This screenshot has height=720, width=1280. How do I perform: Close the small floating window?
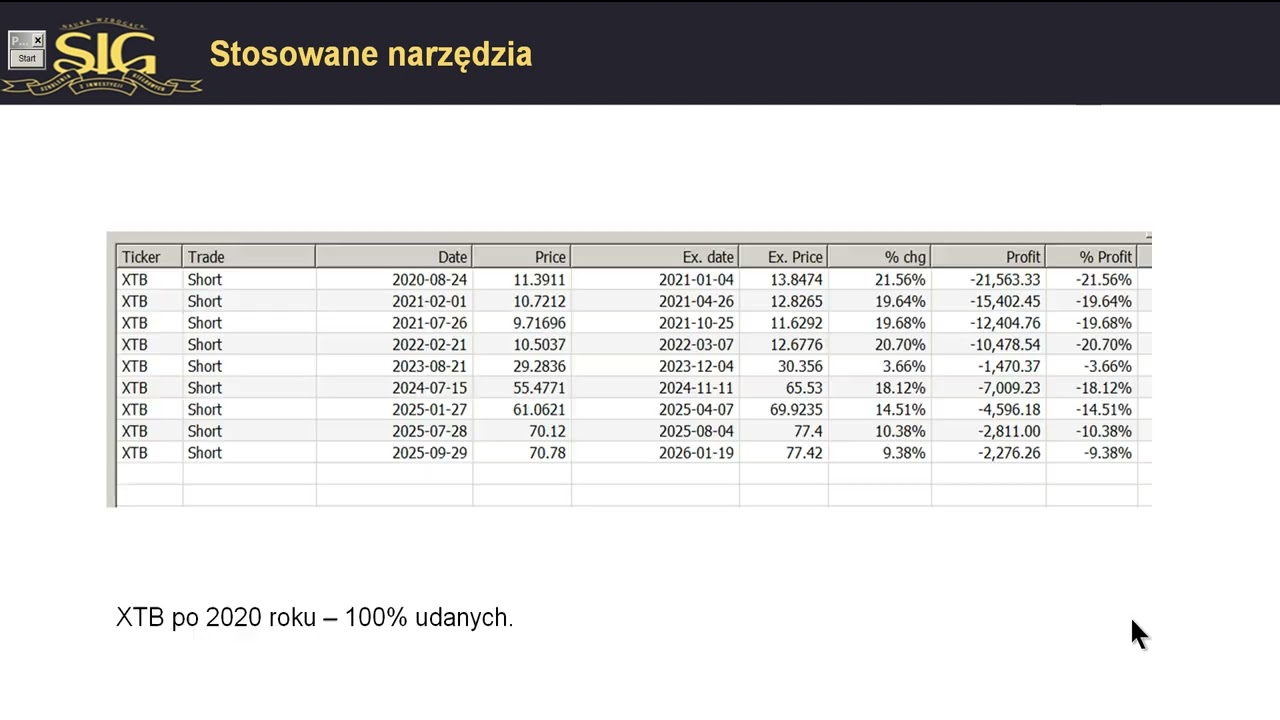pos(38,40)
